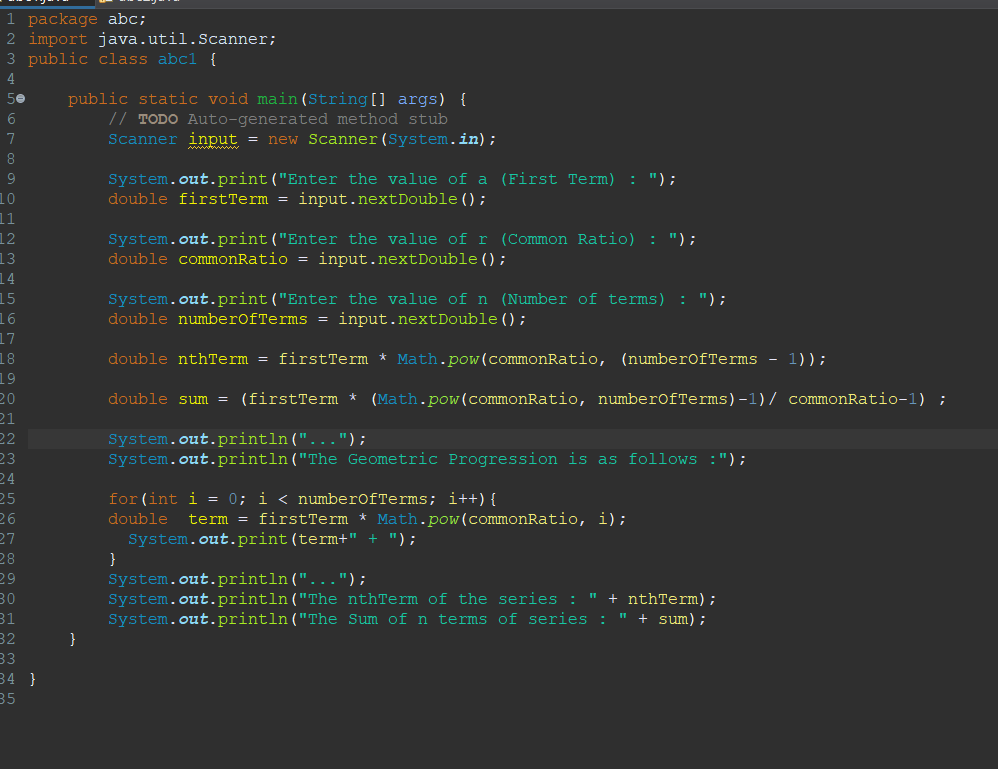Click the class closing brace on line 34

pos(32,679)
